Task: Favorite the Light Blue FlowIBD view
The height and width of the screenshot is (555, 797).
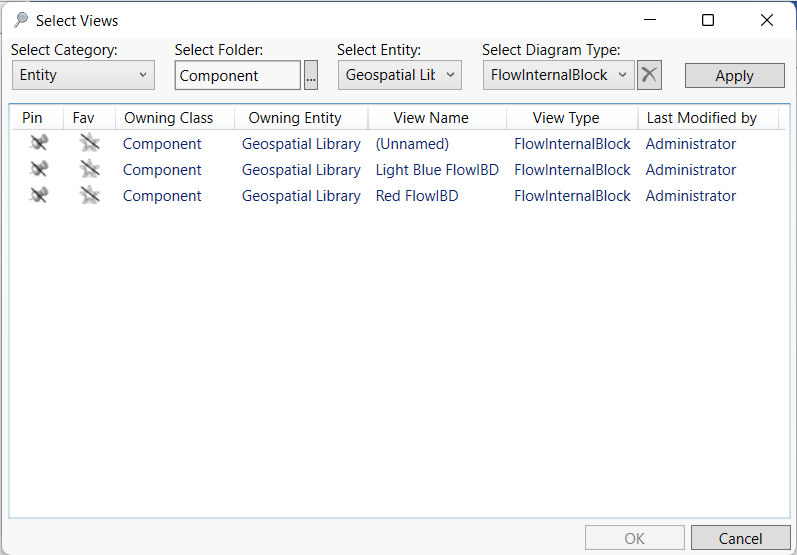Action: [x=90, y=170]
